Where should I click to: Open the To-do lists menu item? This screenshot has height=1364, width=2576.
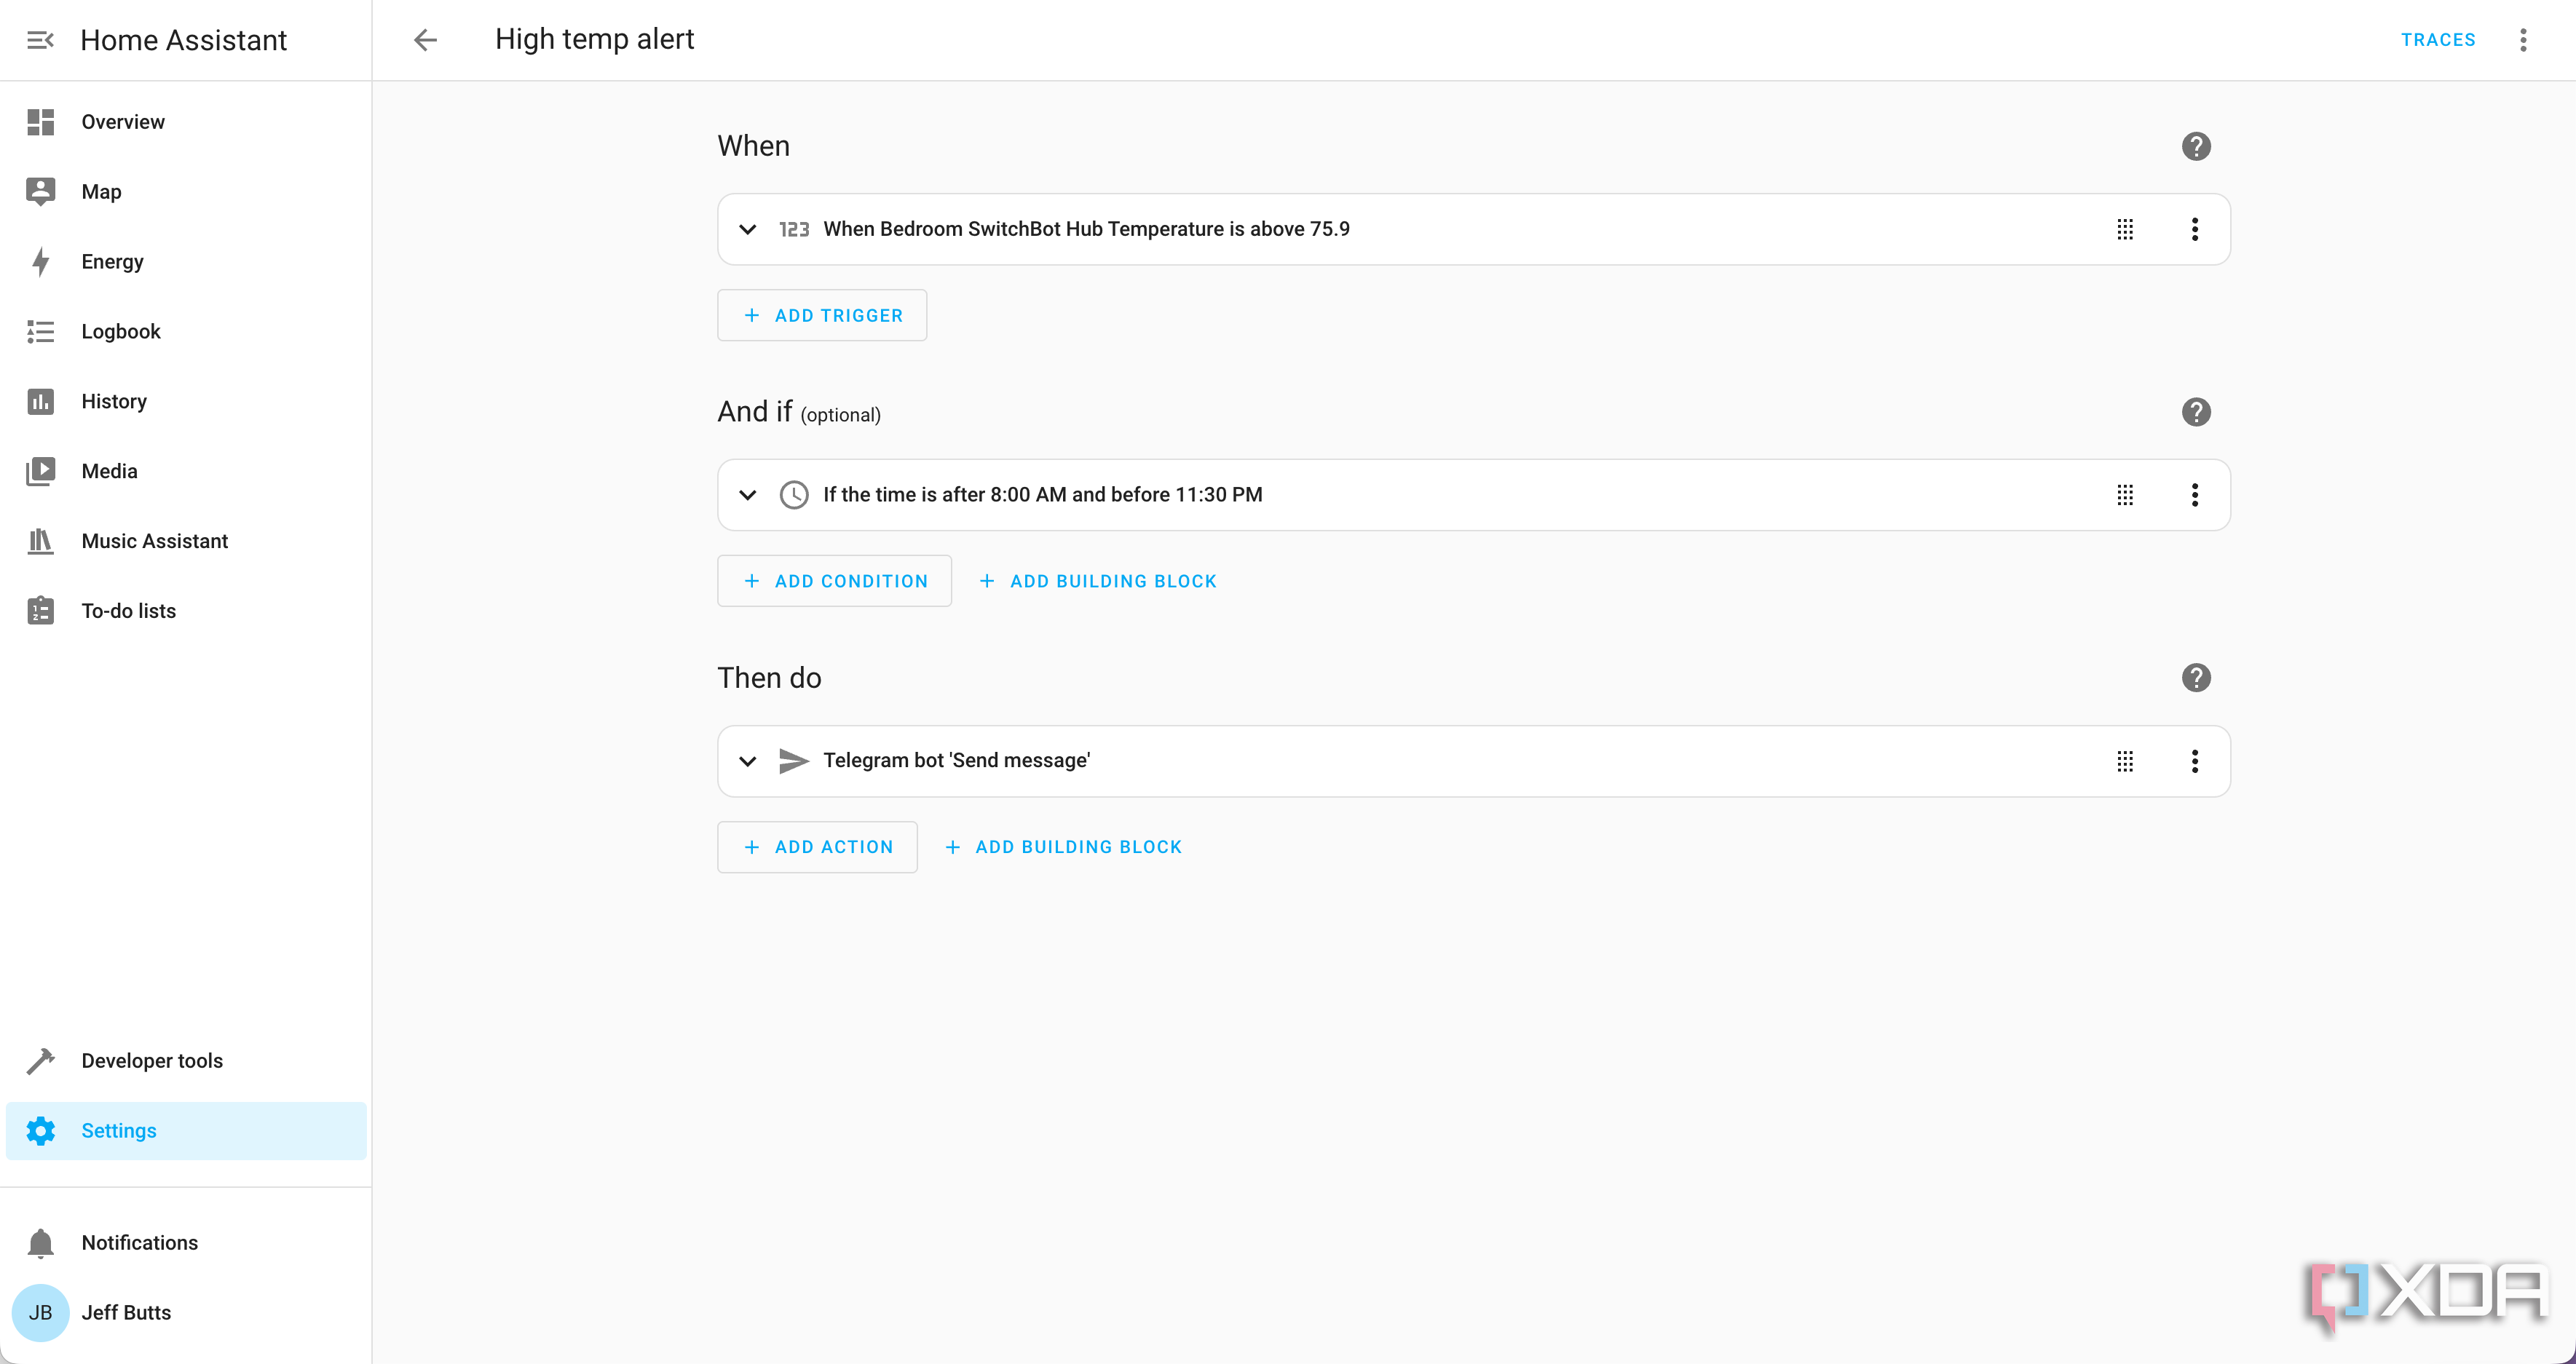tap(186, 611)
